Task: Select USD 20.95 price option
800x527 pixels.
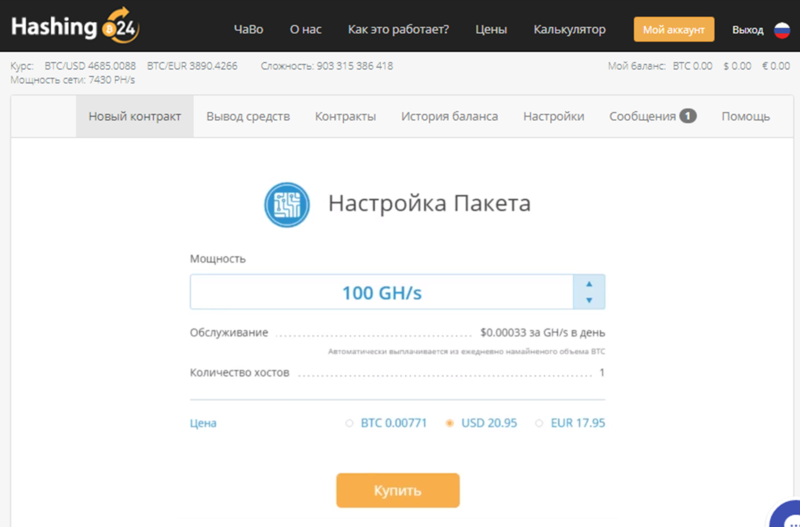Action: point(450,423)
